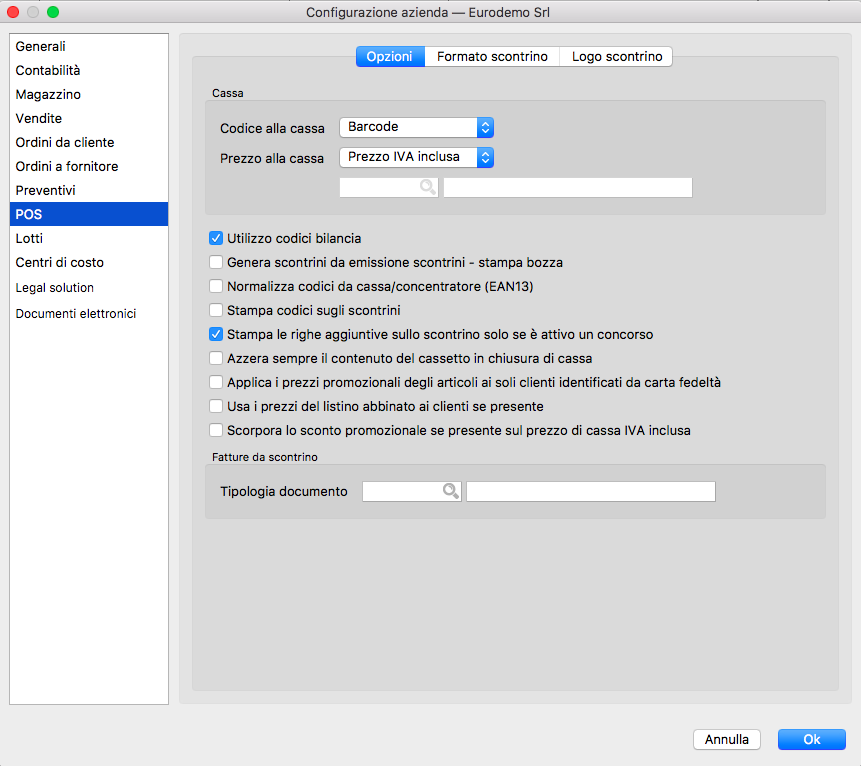
Task: Uncheck Utilizzo codici bilancia checkbox
Action: coord(215,239)
